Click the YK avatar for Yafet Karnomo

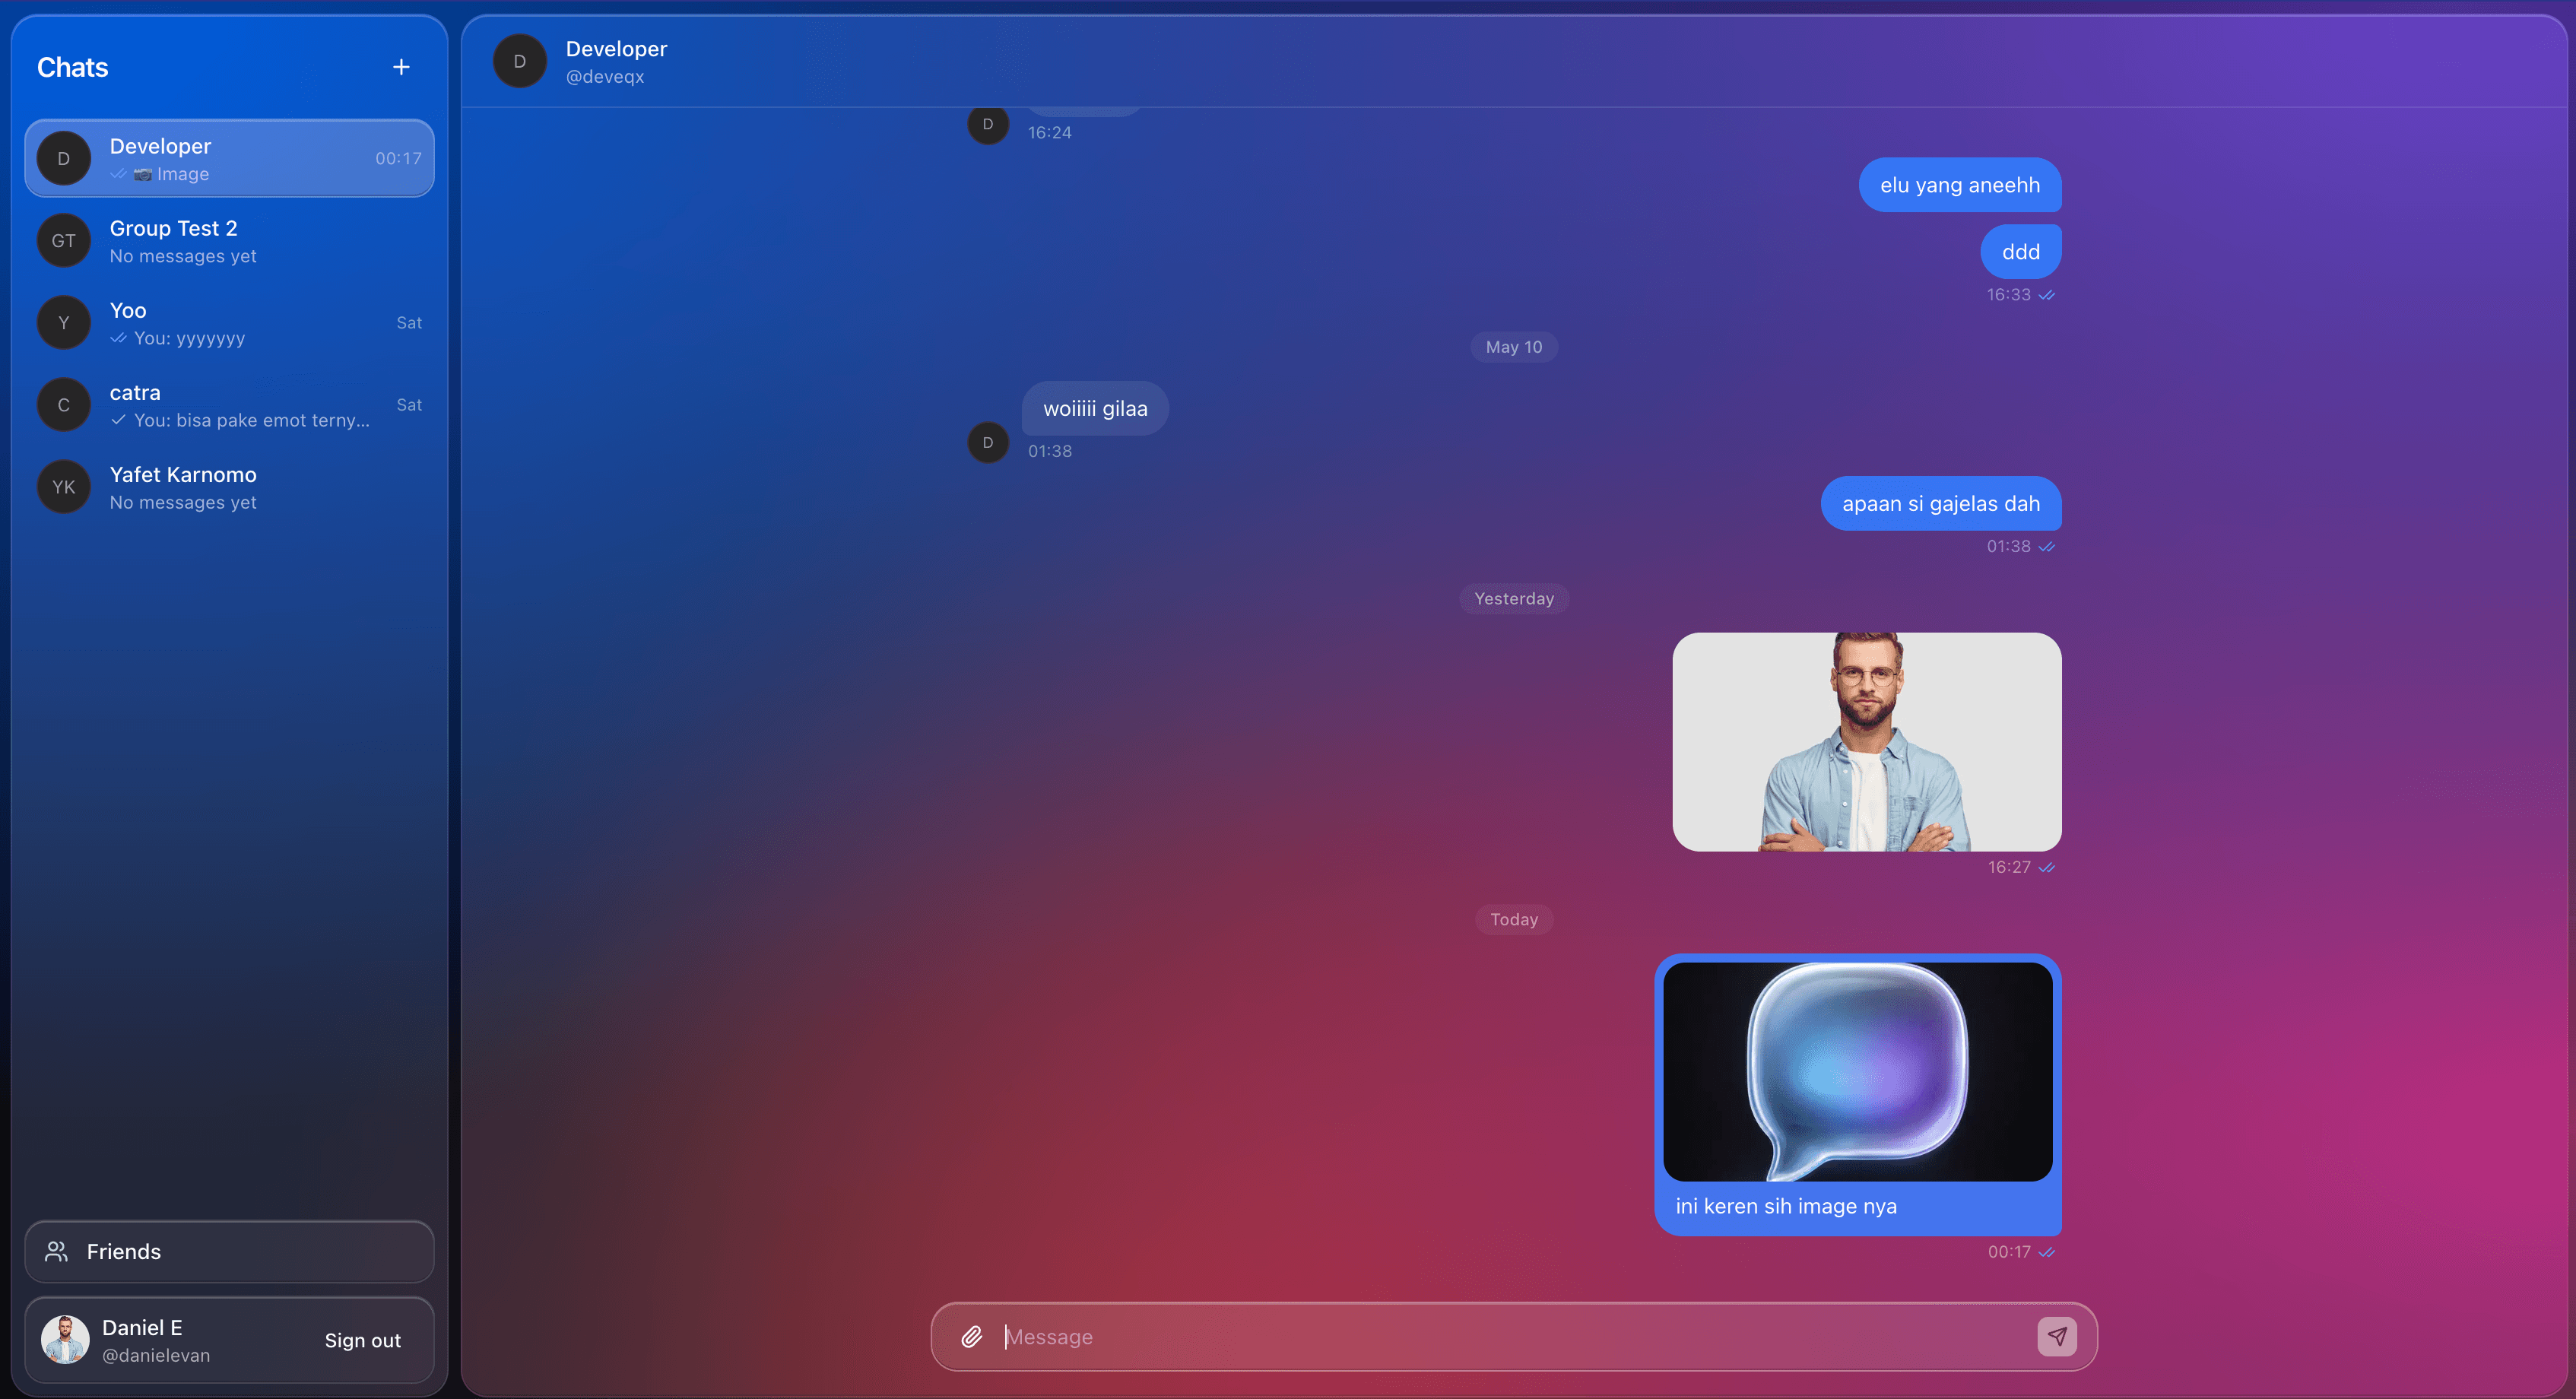click(64, 487)
